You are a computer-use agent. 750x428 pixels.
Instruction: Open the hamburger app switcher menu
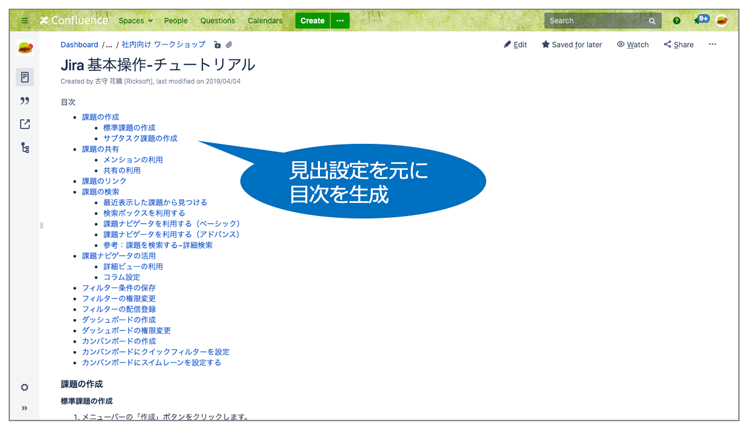(x=25, y=21)
